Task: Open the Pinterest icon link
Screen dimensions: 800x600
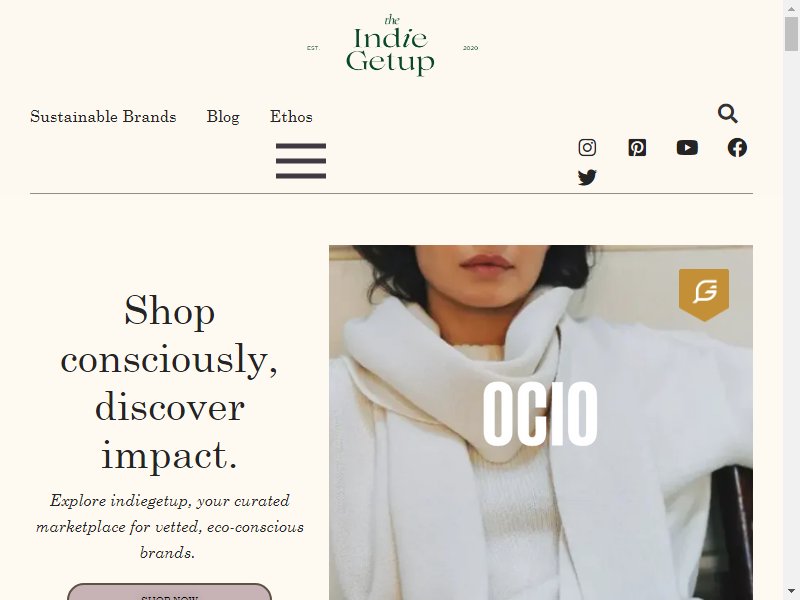Action: pos(637,147)
